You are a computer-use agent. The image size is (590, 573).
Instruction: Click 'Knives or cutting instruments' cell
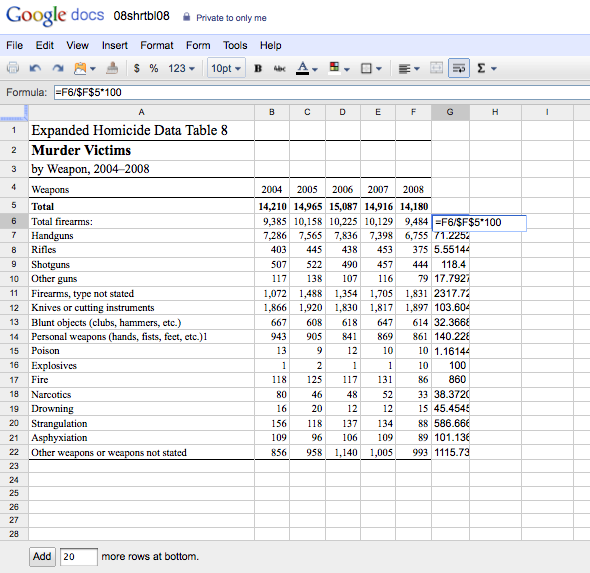[141, 308]
